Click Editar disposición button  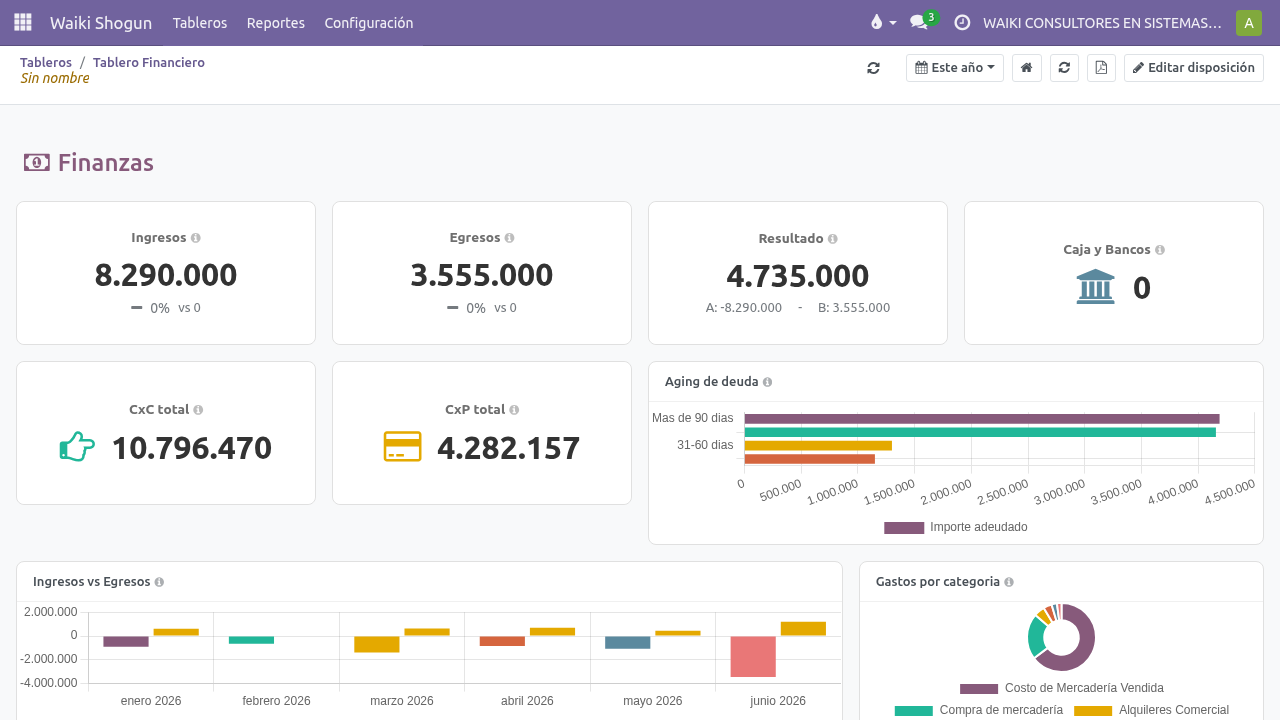pos(1194,68)
